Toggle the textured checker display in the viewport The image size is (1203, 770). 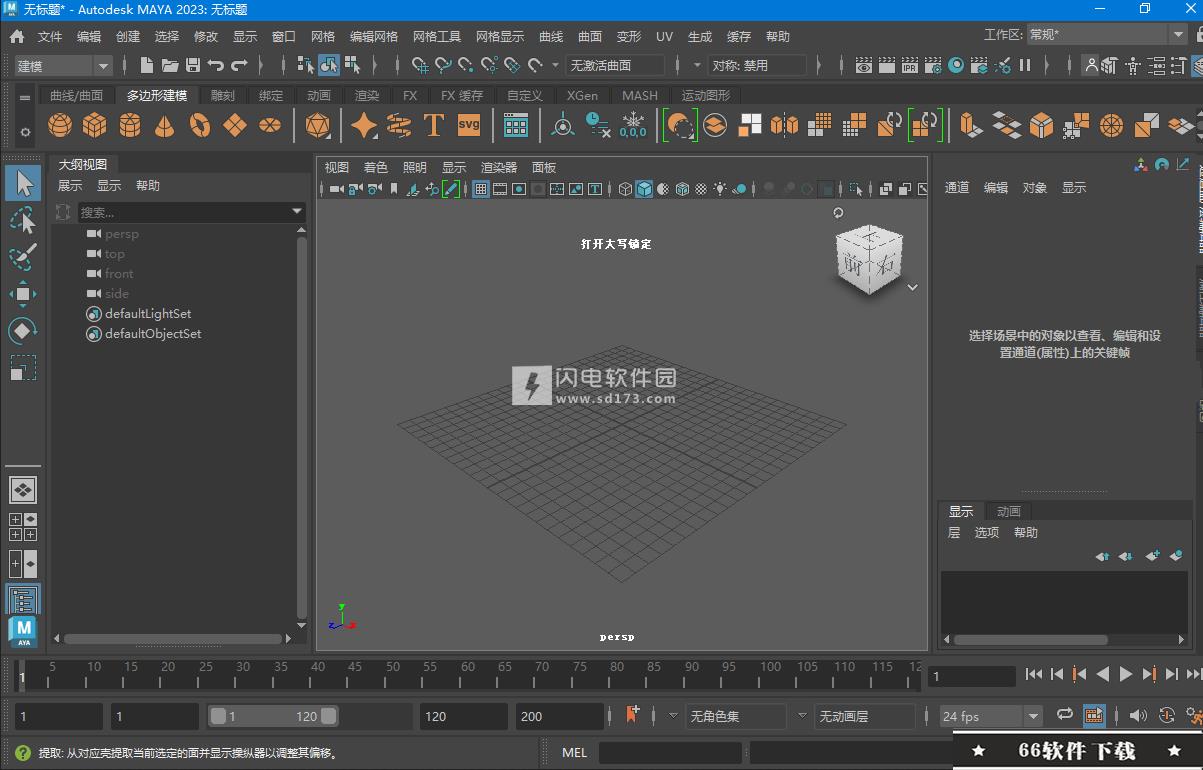coord(701,189)
